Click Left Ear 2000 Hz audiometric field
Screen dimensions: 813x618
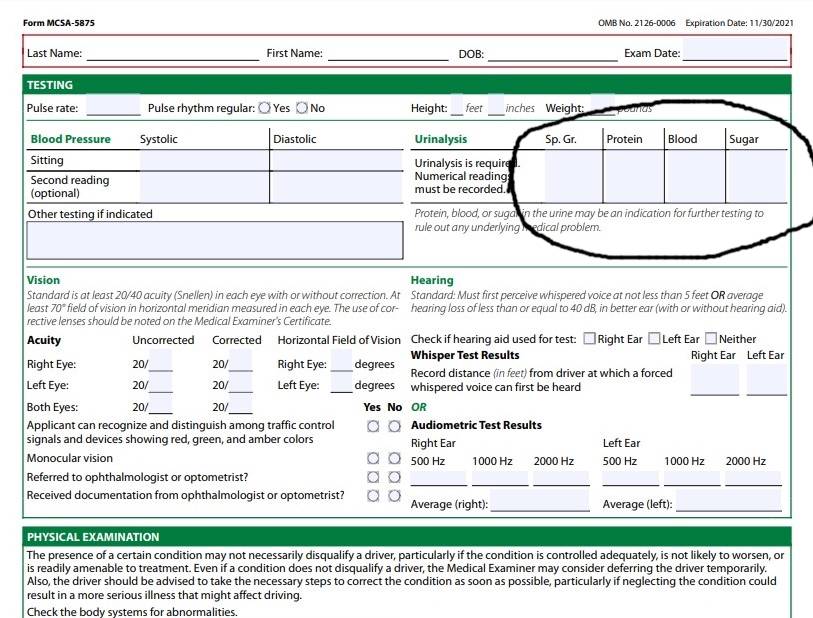(753, 478)
